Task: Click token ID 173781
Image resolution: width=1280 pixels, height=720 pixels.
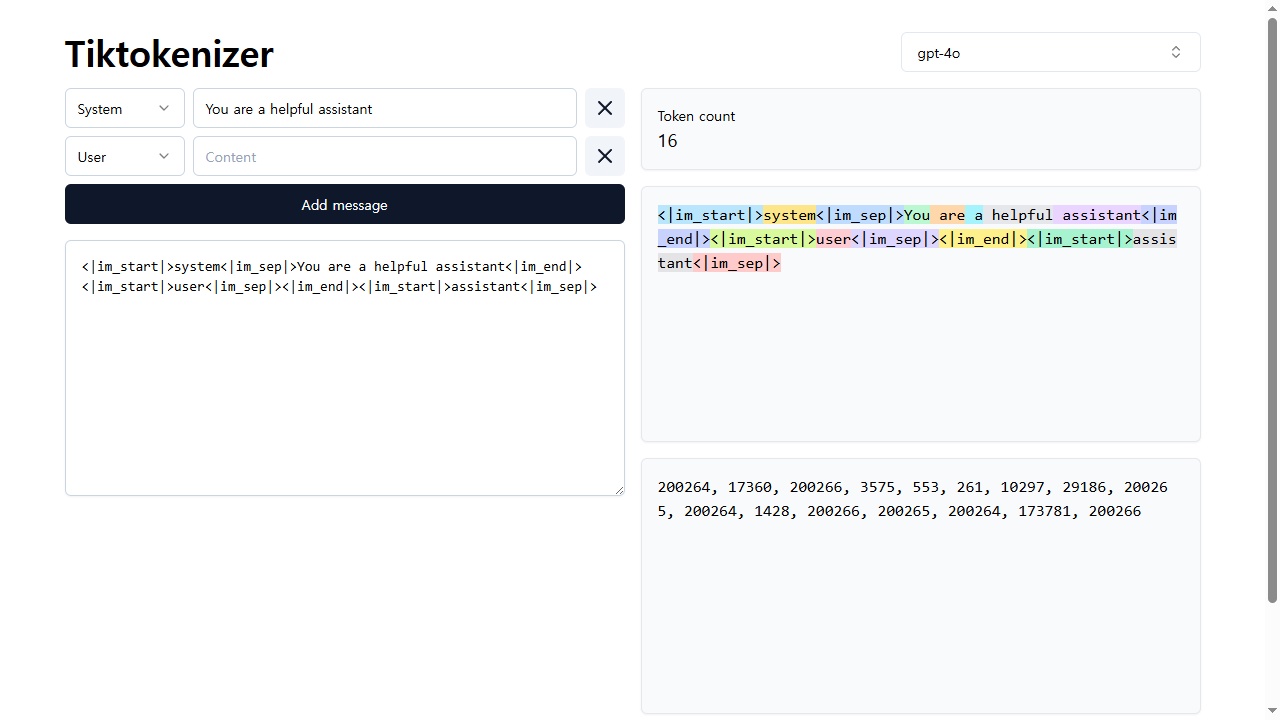Action: [x=1044, y=511]
